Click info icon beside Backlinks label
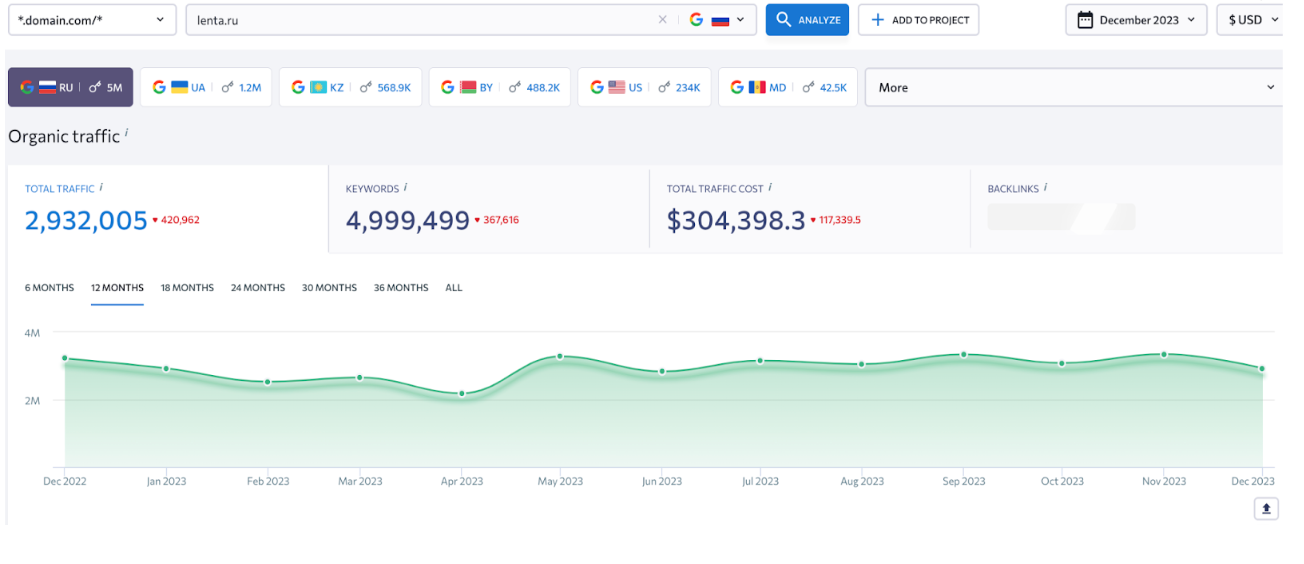The image size is (1304, 564). click(x=1045, y=187)
